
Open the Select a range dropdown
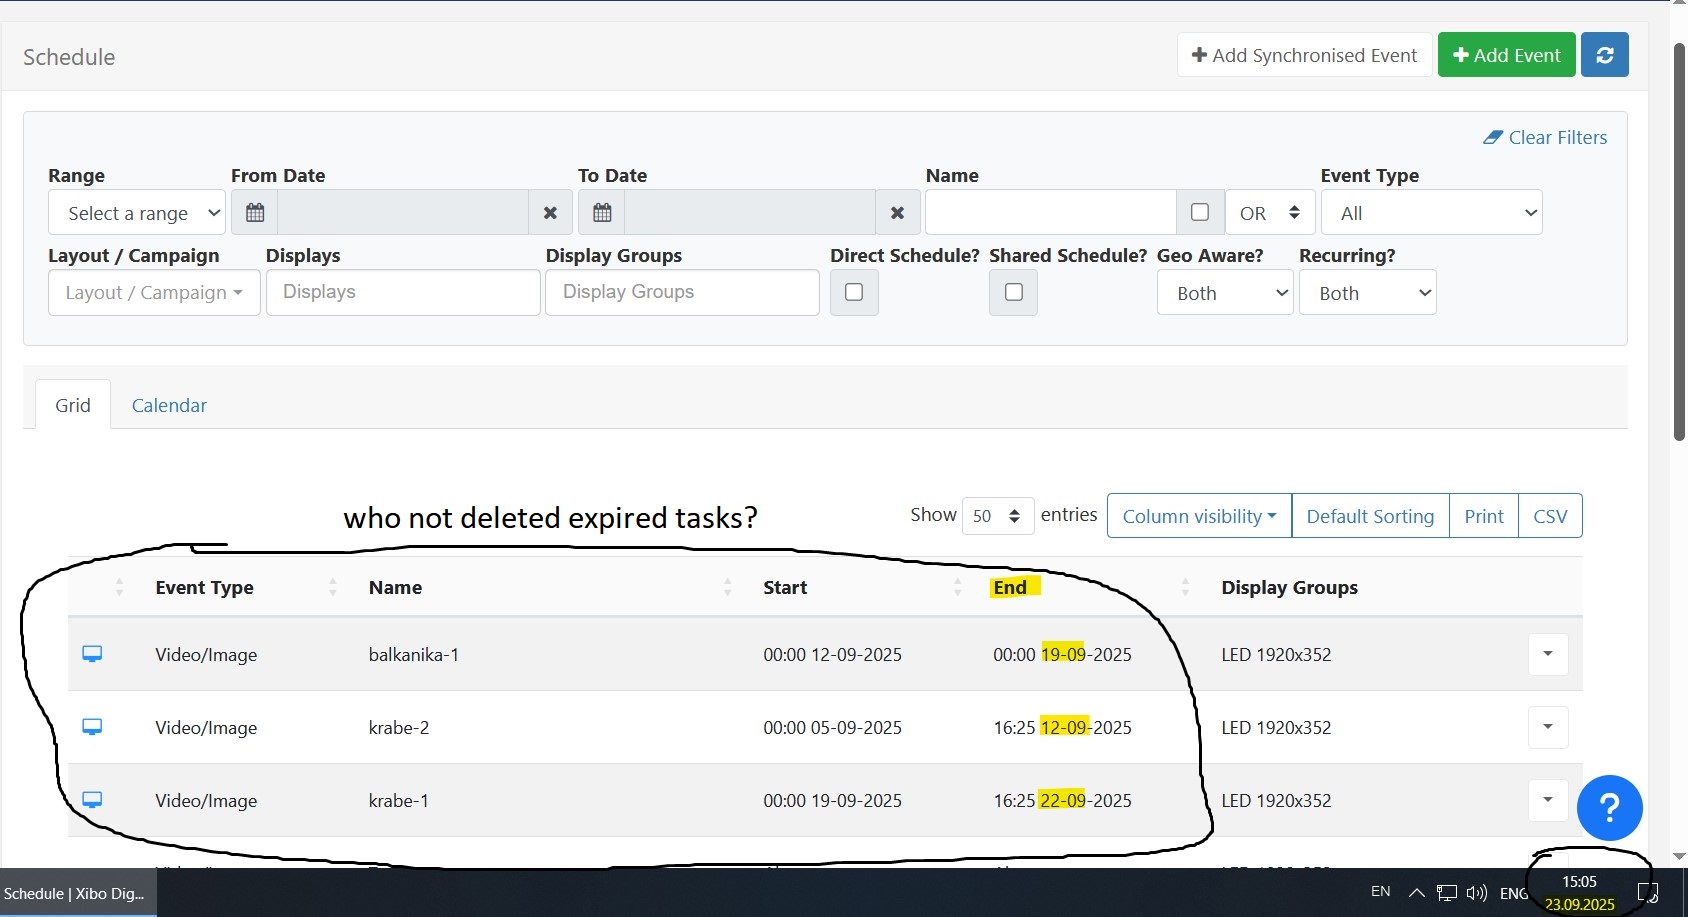click(x=137, y=213)
